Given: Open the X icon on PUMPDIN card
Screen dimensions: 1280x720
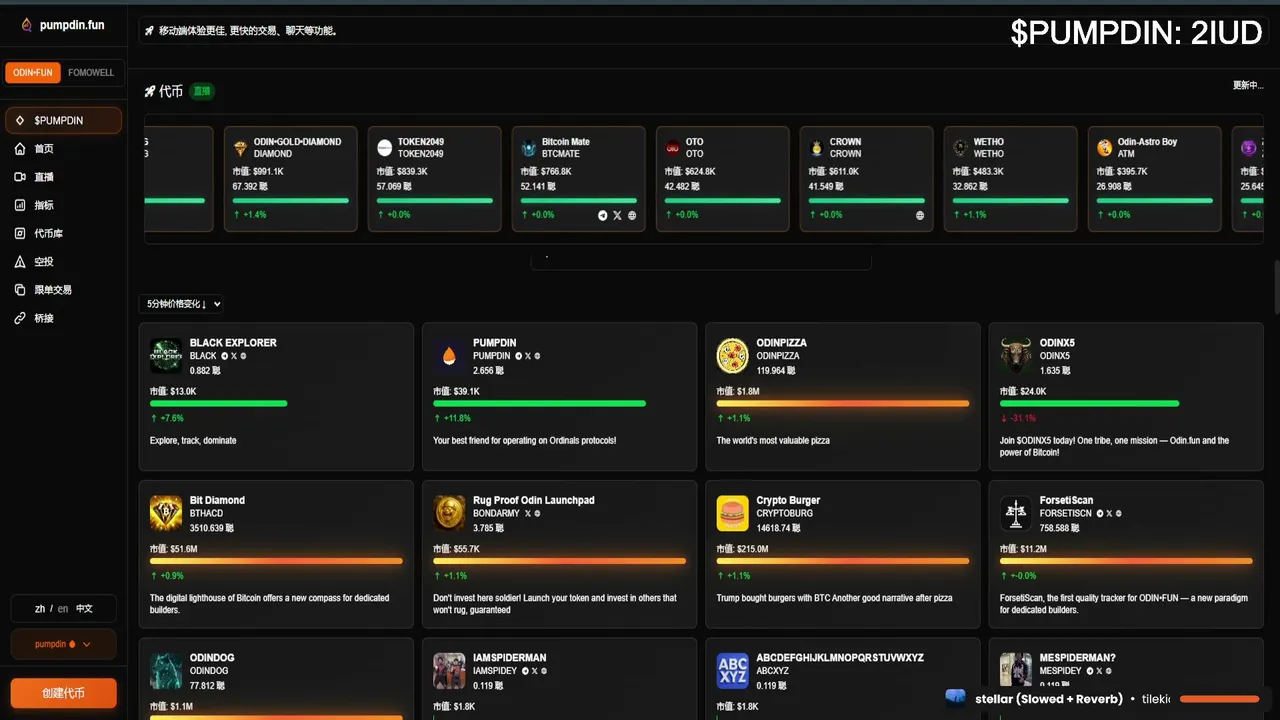Looking at the screenshot, I should click(527, 356).
